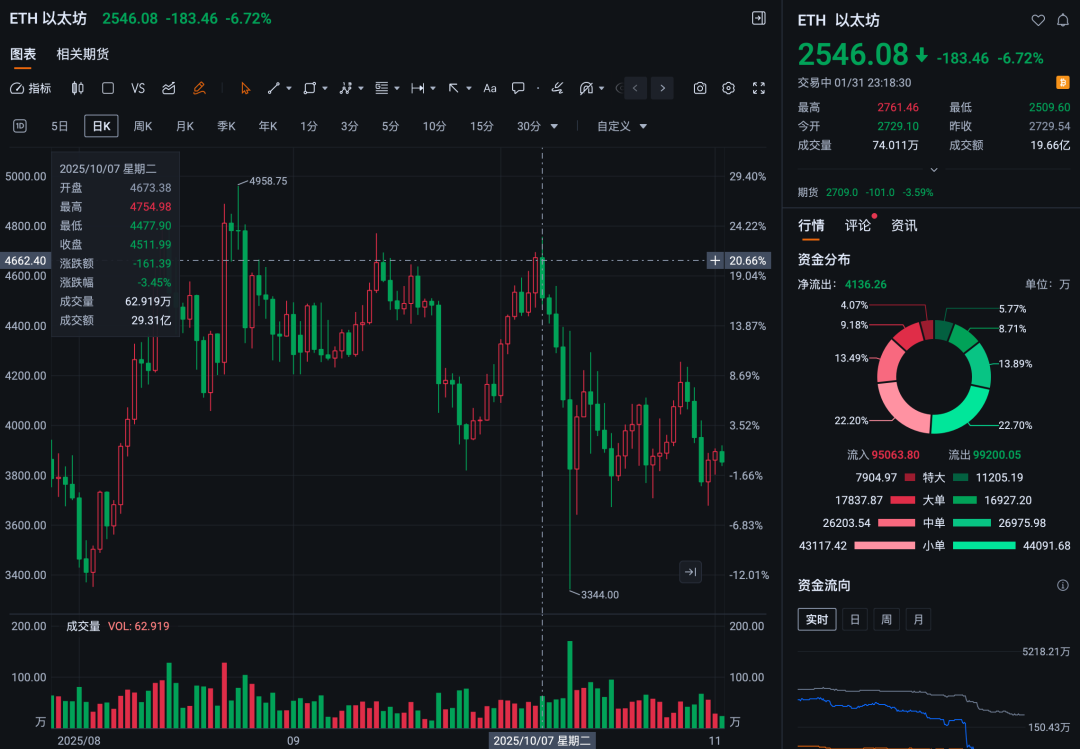Switch to 相关期货 tab
1080x749 pixels.
point(83,54)
